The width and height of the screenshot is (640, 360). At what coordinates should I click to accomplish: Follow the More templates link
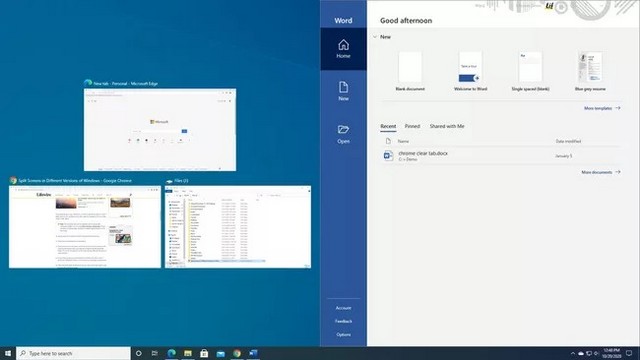[602, 108]
